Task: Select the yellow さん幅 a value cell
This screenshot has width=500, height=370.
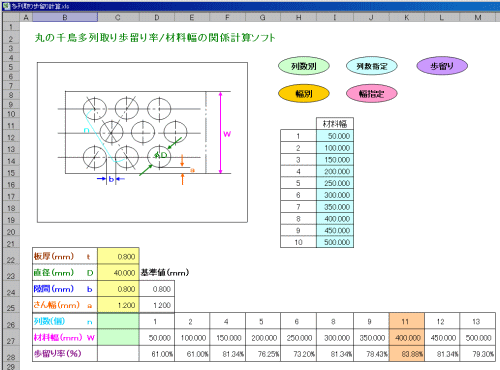Action: coord(118,305)
